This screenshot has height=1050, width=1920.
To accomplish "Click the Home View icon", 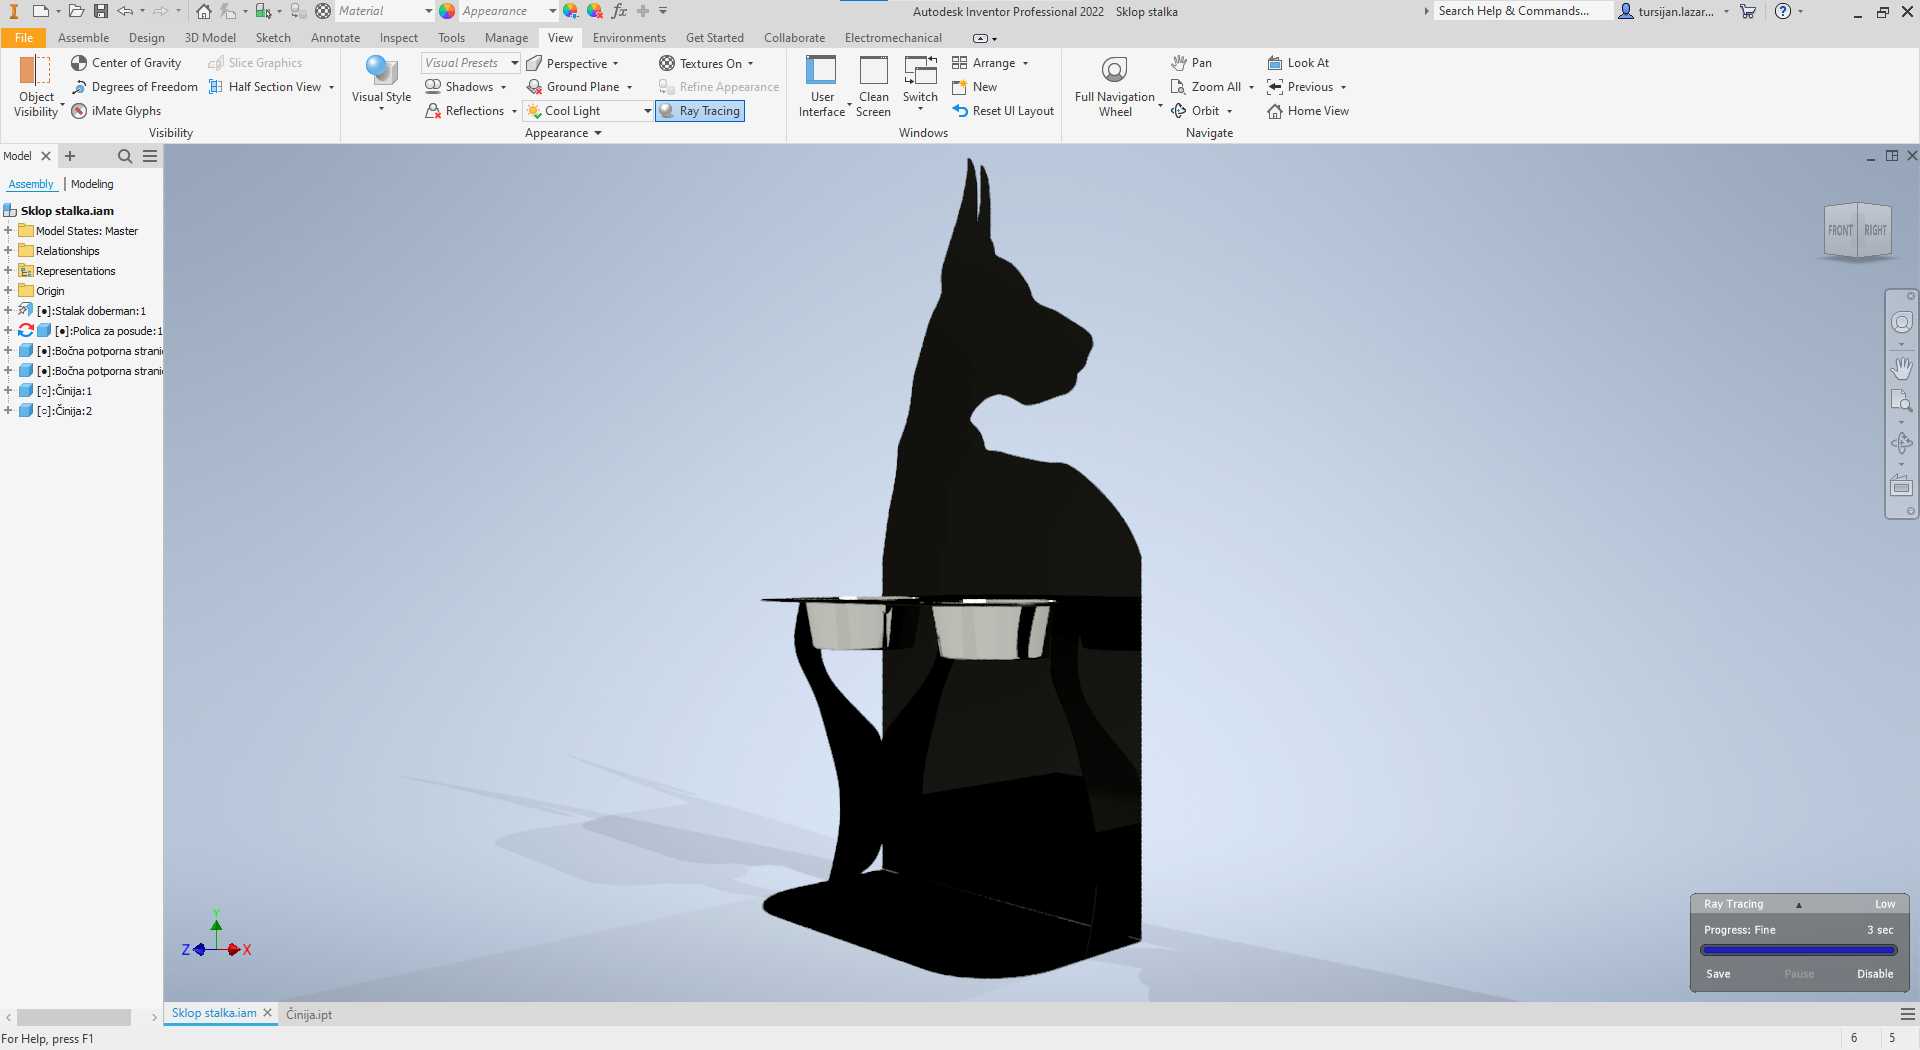I will [1275, 111].
